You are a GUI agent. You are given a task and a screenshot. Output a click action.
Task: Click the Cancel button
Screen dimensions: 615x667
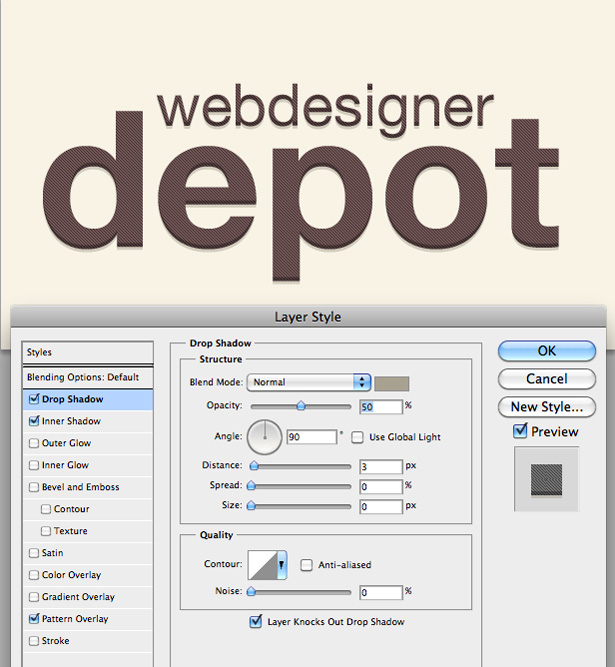coord(547,379)
